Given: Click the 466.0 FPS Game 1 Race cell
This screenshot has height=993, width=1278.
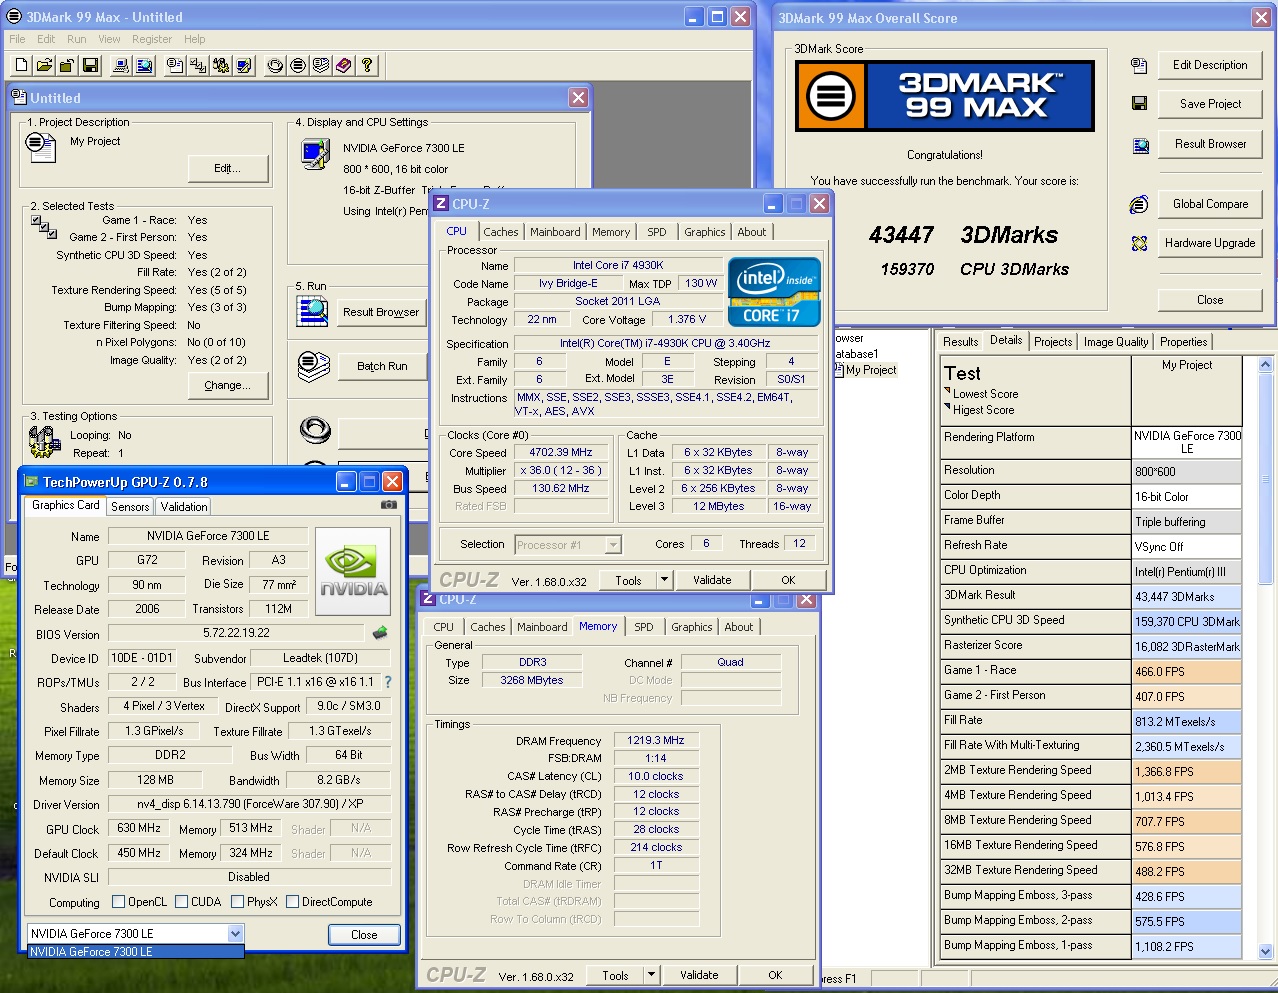Looking at the screenshot, I should pyautogui.click(x=1187, y=671).
